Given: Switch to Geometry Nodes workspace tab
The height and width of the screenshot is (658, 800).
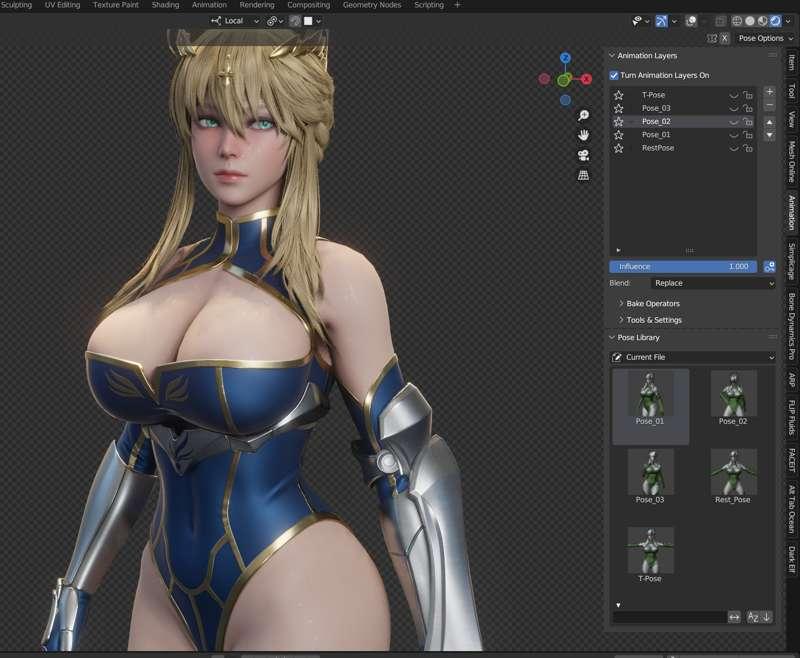Looking at the screenshot, I should pos(372,5).
